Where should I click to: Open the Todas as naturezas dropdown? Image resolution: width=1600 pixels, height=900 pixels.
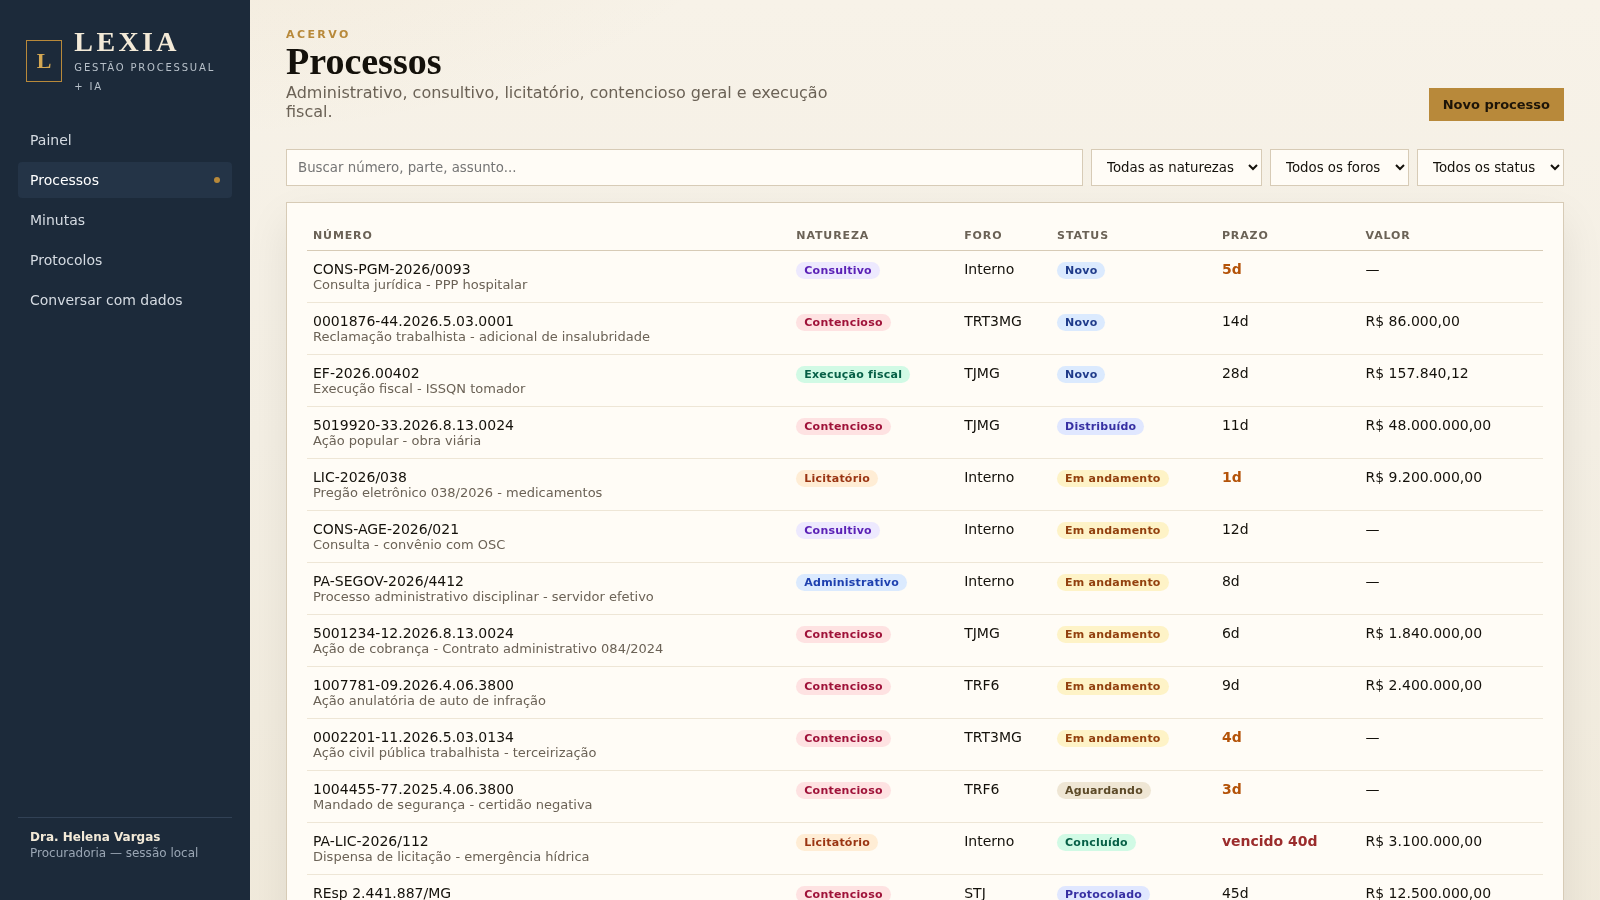1176,167
